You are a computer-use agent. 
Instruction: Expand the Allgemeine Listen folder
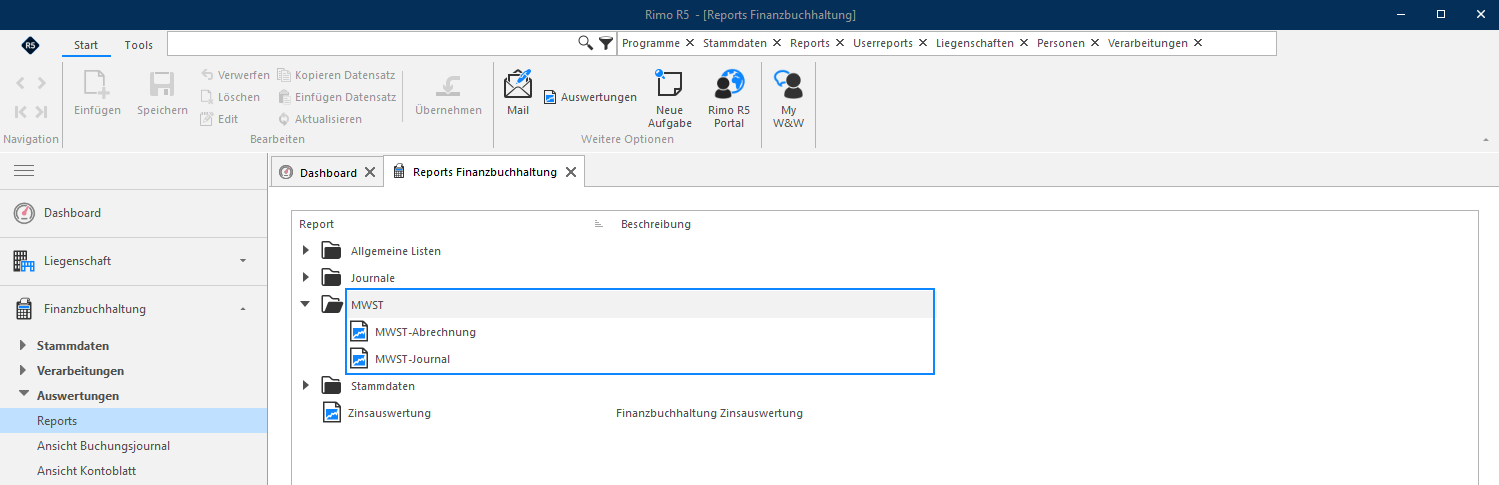(306, 250)
